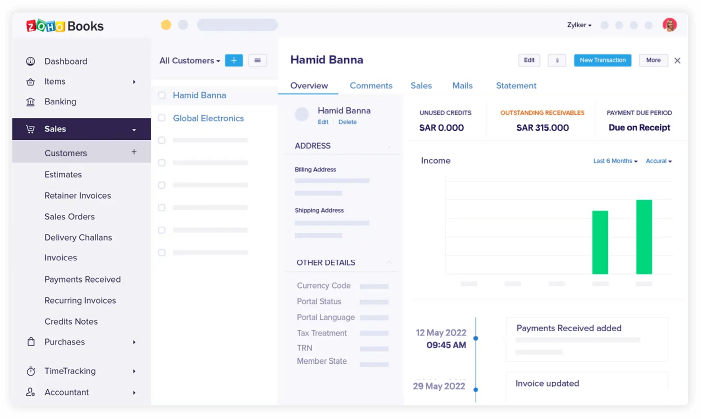This screenshot has height=419, width=701.
Task: Close the Hamid Banna detail panel
Action: pos(677,60)
